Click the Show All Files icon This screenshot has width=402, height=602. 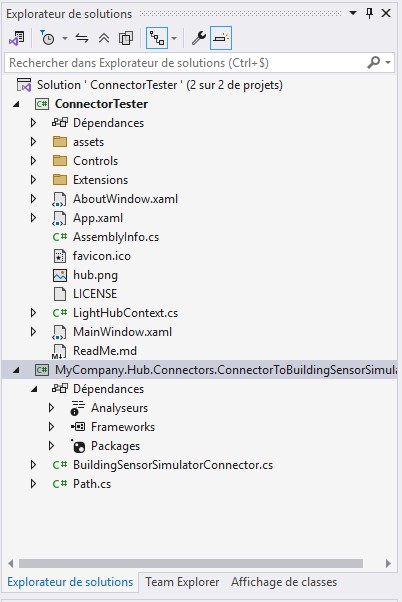point(126,38)
